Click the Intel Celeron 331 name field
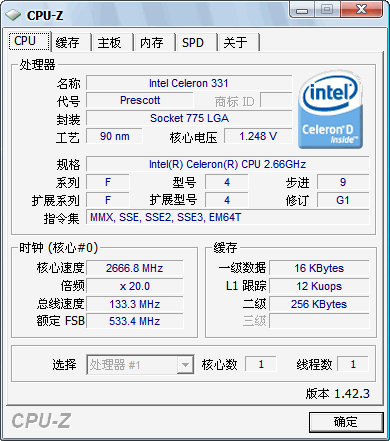 click(189, 83)
